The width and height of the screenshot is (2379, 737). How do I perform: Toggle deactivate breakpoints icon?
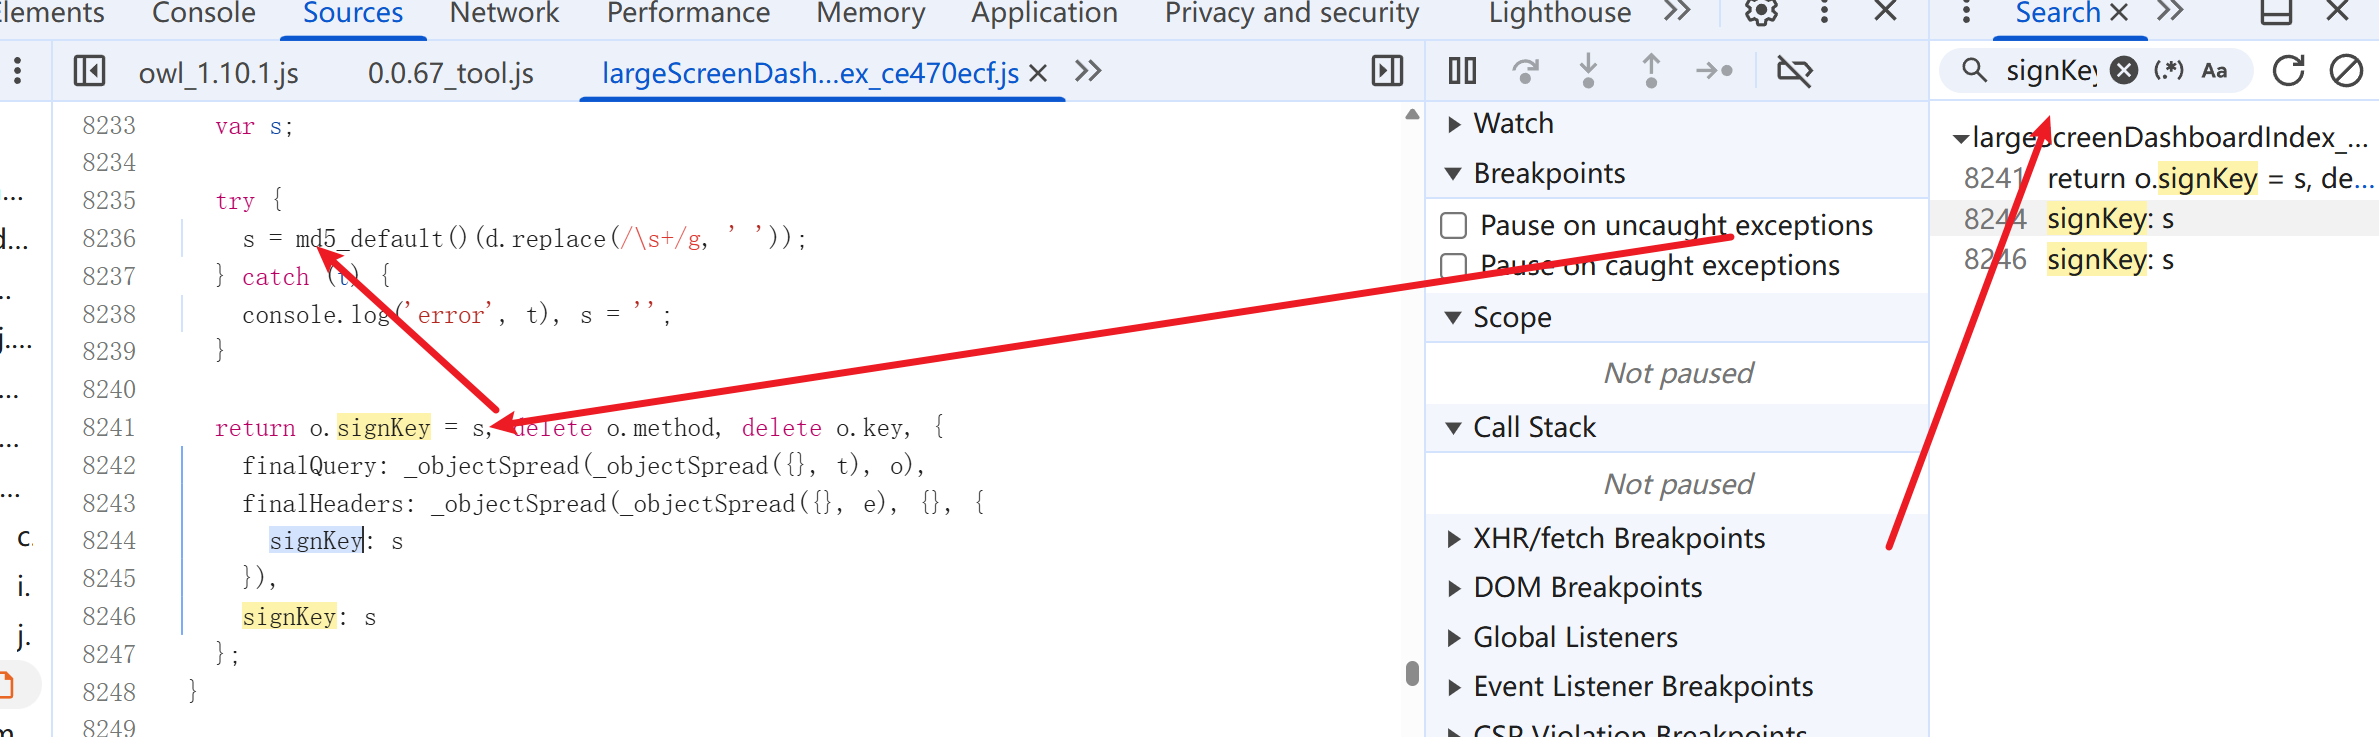(x=1794, y=71)
